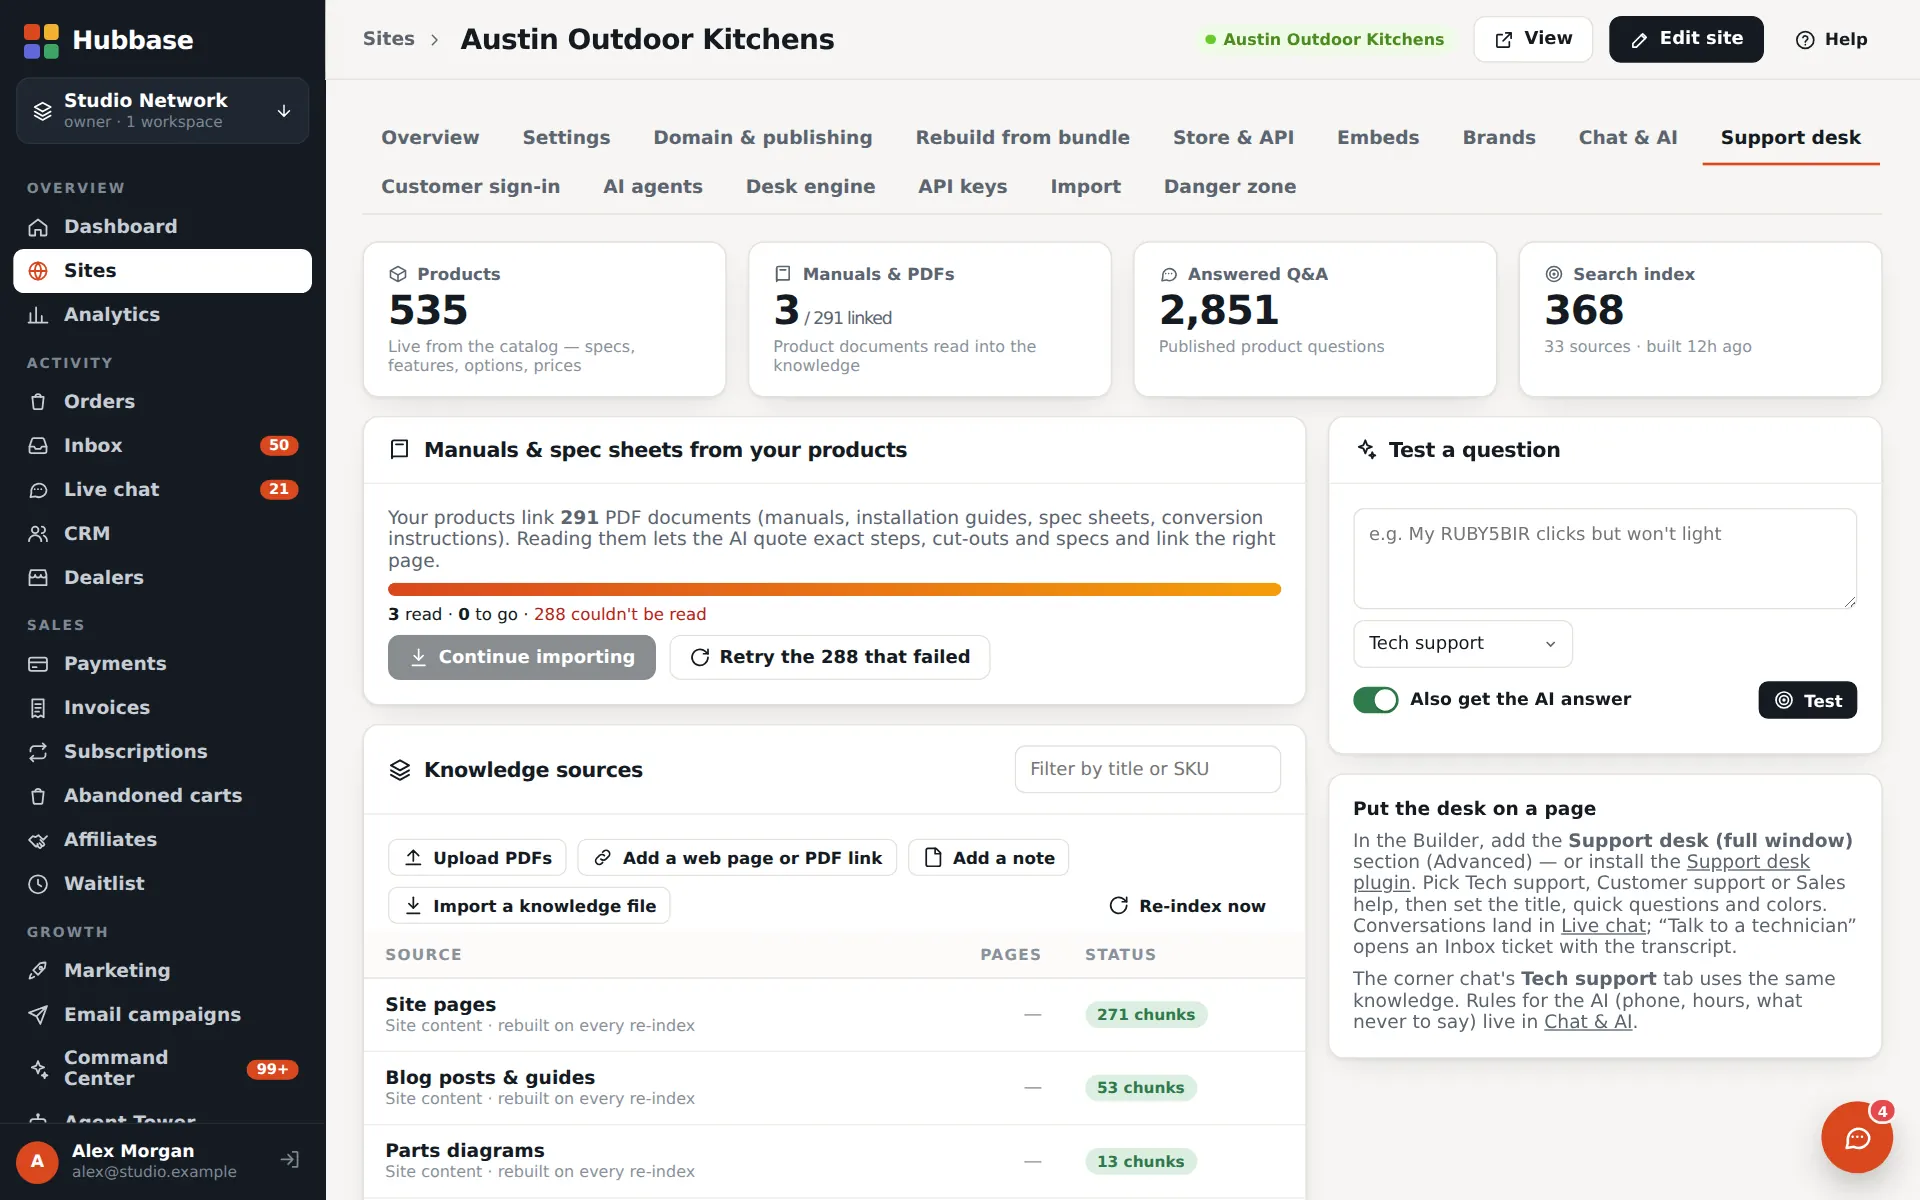Click the Email campaigns paper plane icon

pos(38,1015)
